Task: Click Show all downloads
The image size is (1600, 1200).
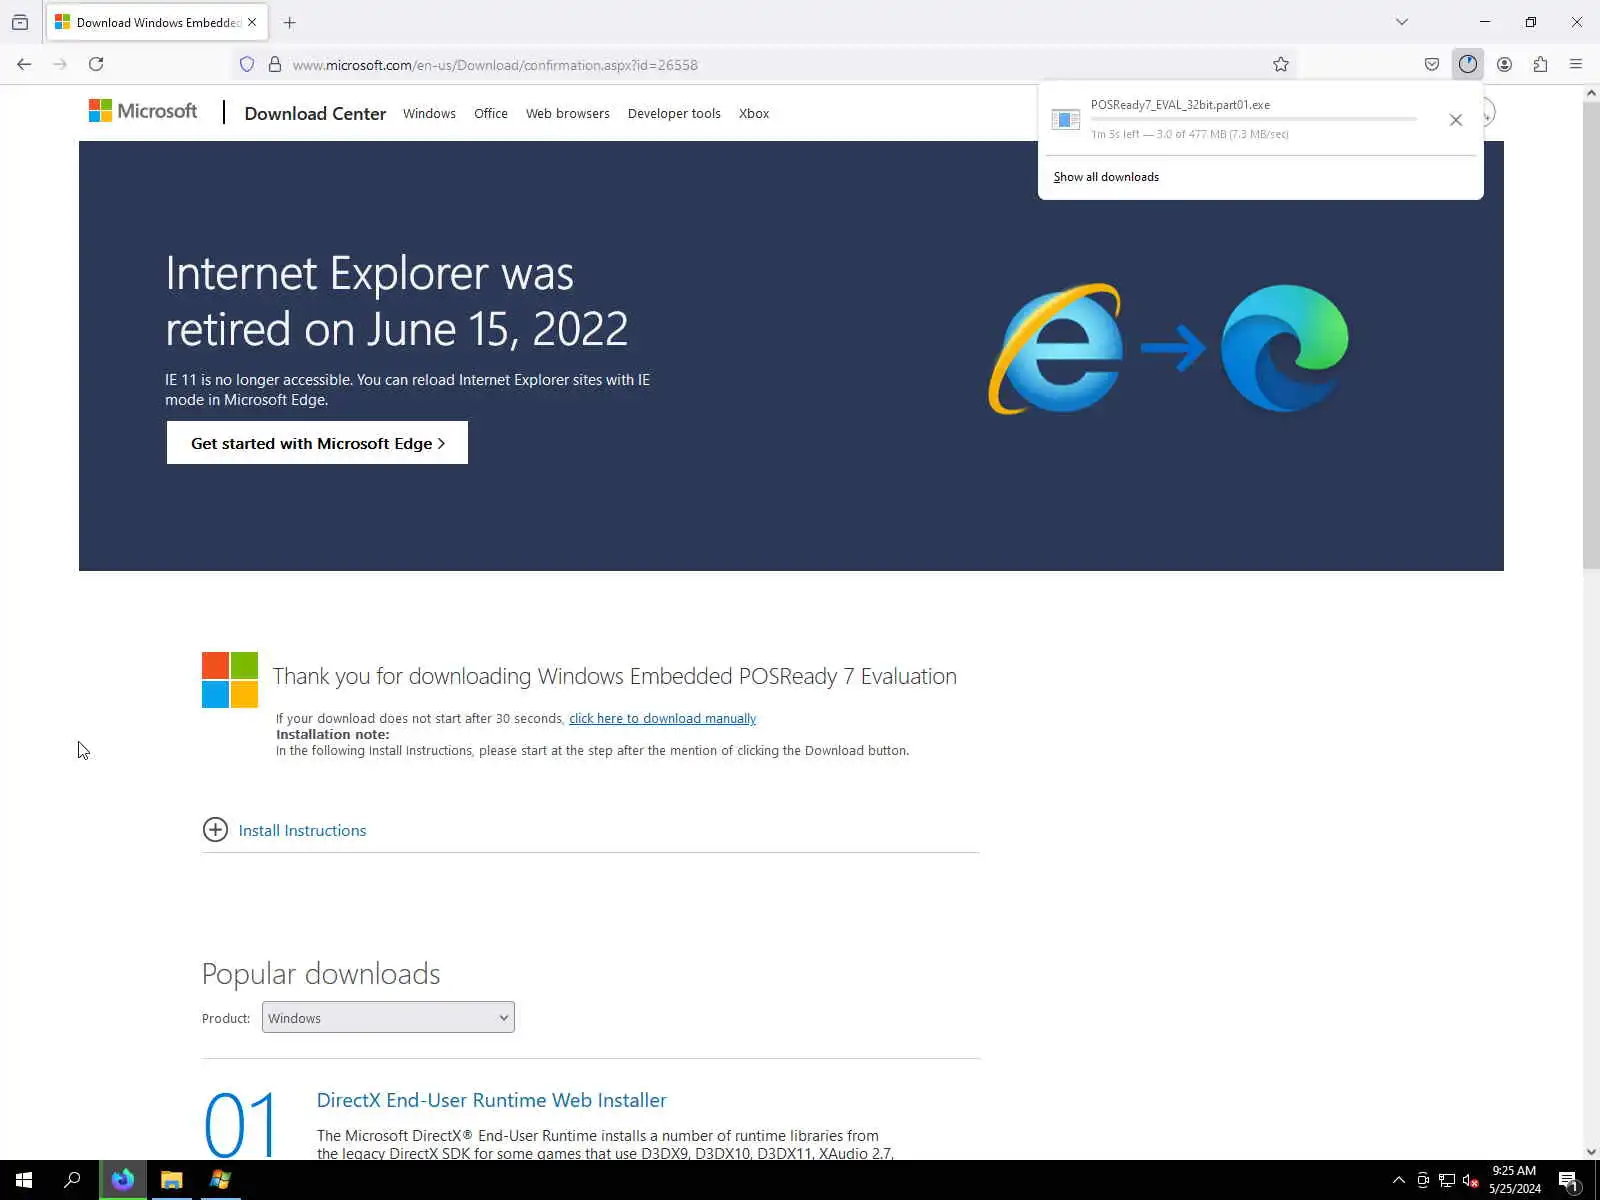Action: coord(1106,177)
